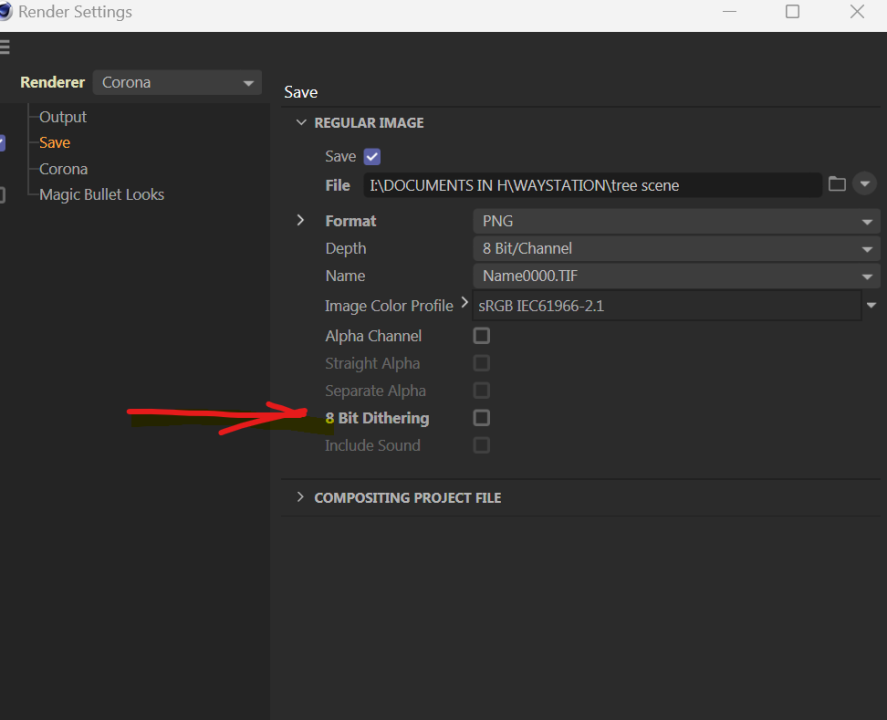Uncheck the Save checkbox under Regular Image
Viewport: 887px width, 720px height.
click(372, 157)
